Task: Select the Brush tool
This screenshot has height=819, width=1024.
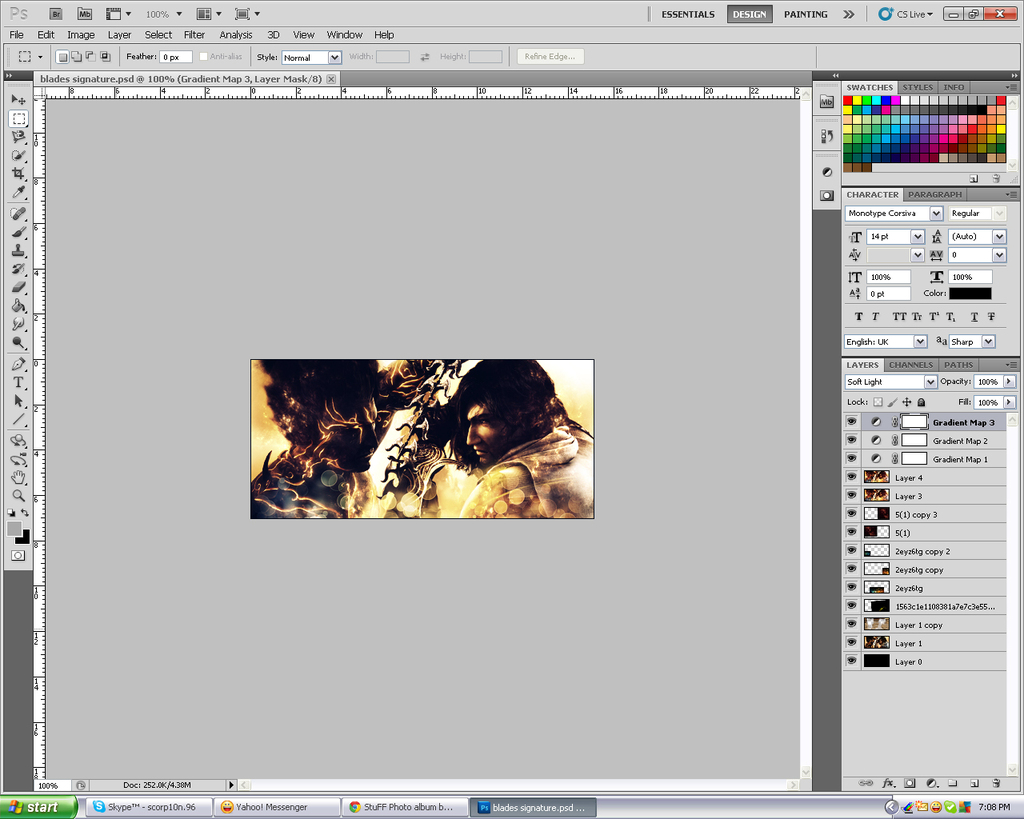Action: point(18,233)
